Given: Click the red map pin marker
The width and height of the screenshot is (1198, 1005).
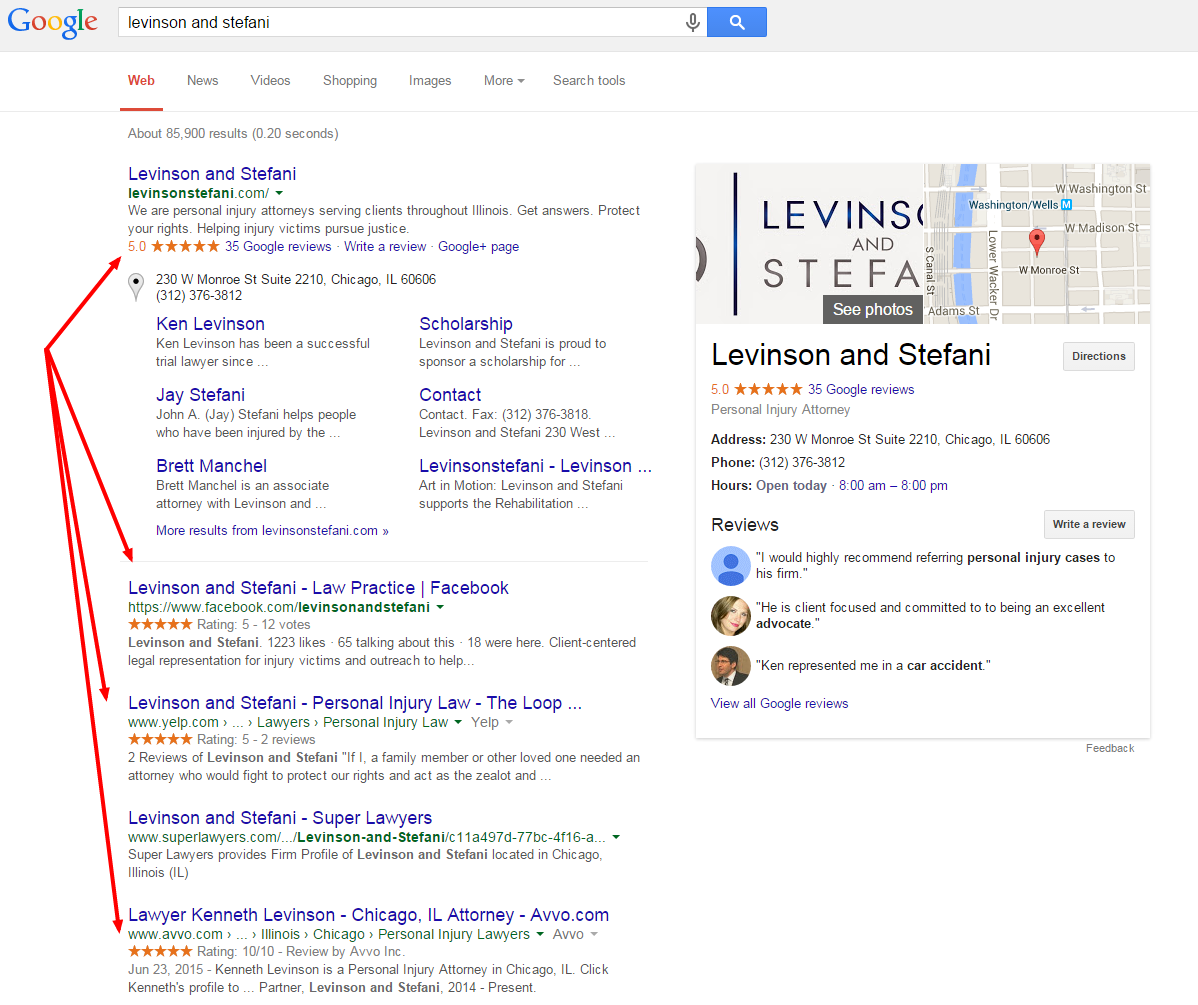Looking at the screenshot, I should (1037, 240).
